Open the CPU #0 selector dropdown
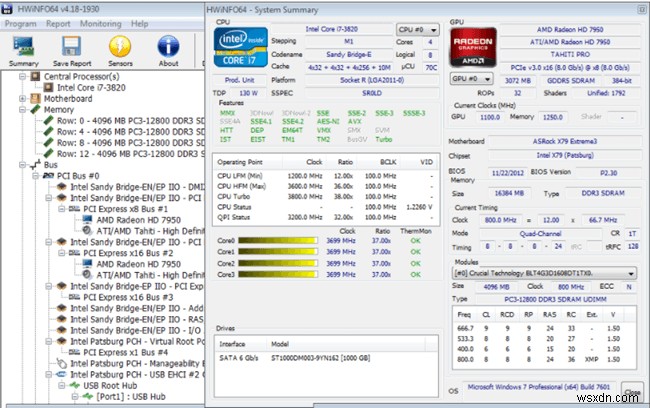 (419, 31)
